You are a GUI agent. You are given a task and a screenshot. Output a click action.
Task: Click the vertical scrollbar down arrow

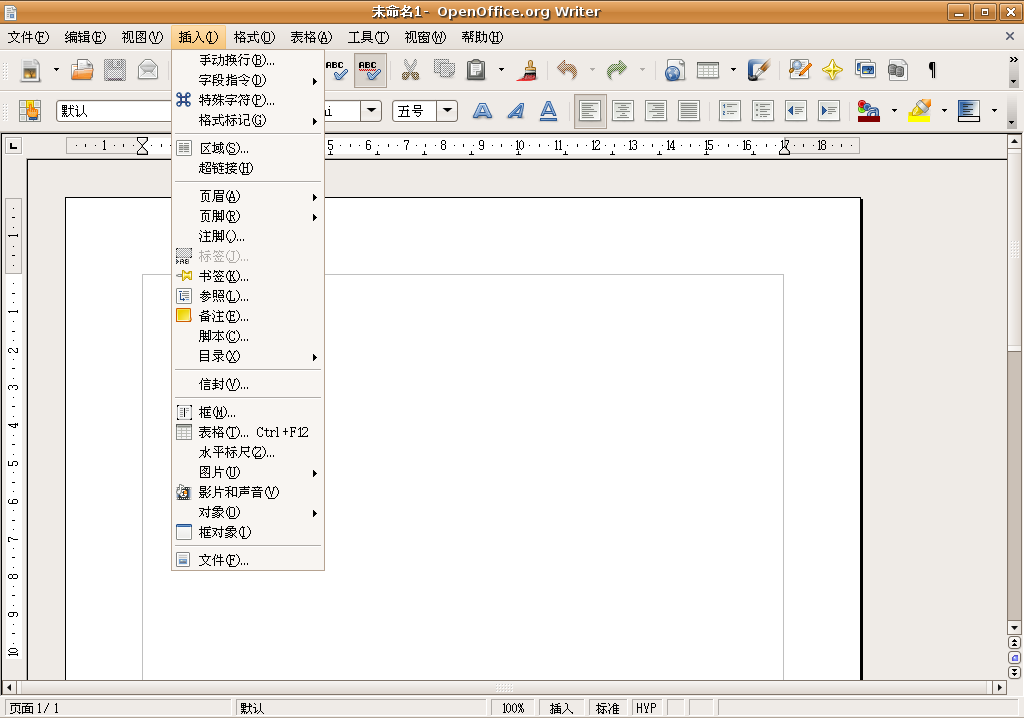pos(1014,628)
